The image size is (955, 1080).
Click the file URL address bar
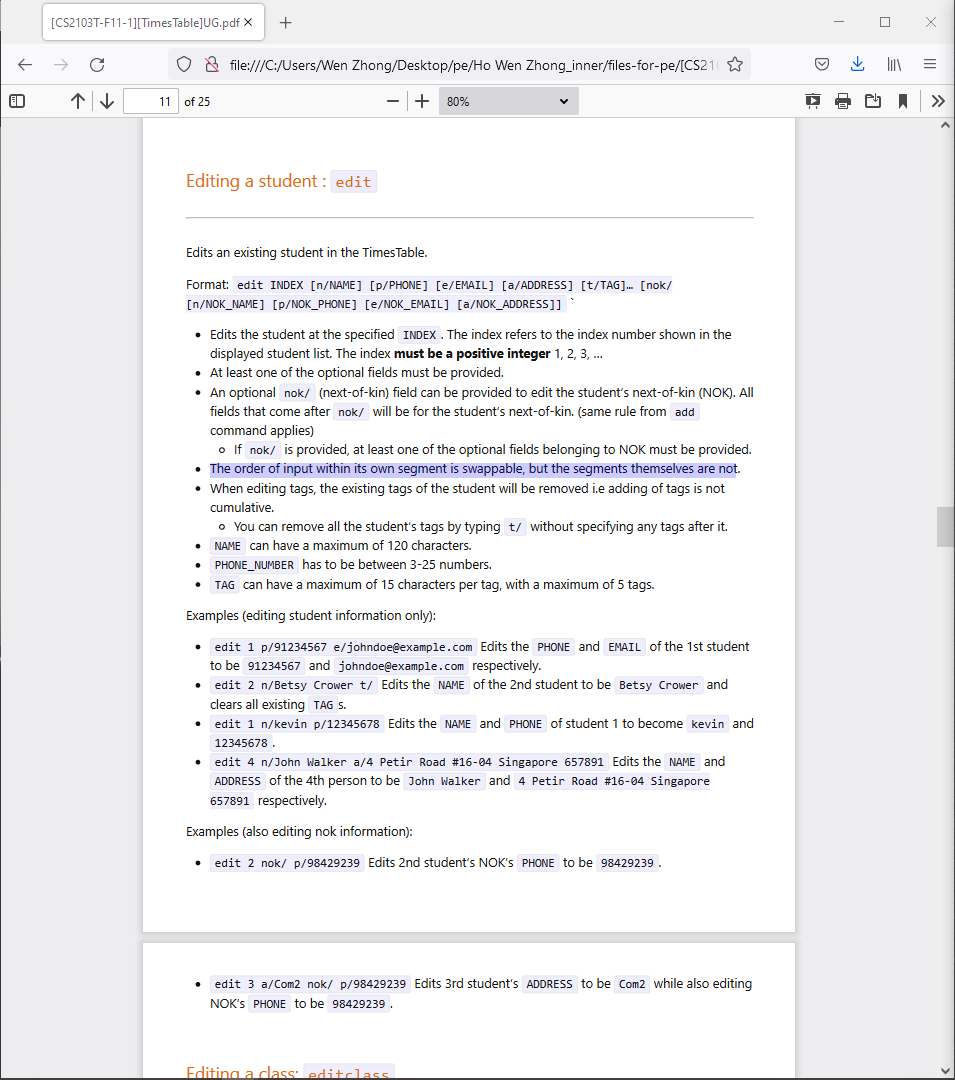472,65
